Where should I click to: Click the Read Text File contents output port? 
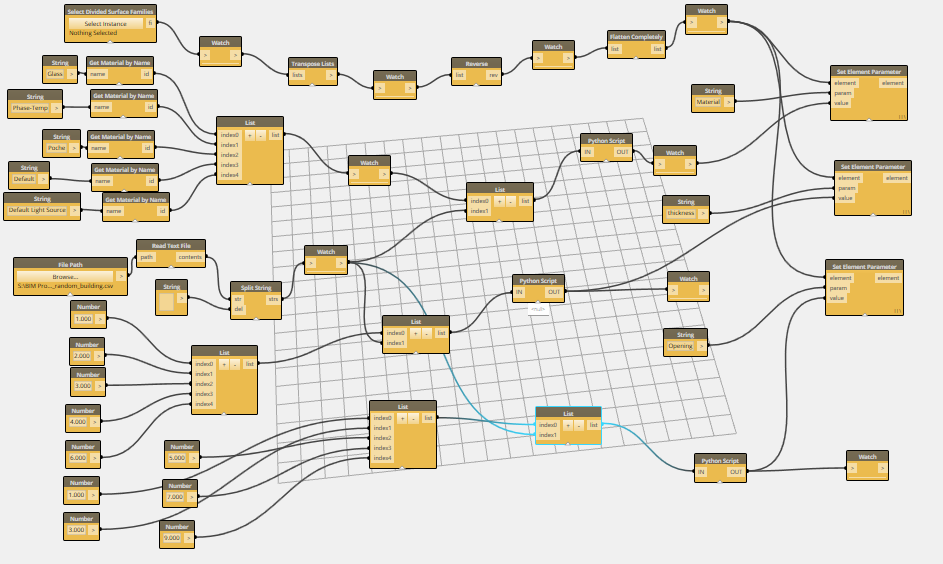[x=190, y=257]
